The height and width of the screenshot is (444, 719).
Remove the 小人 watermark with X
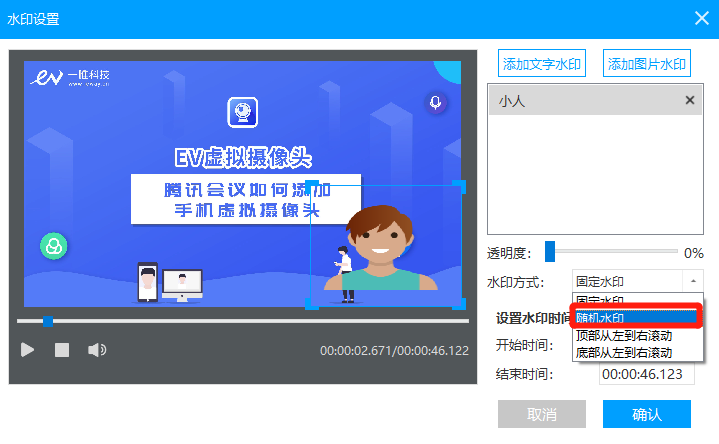point(690,100)
